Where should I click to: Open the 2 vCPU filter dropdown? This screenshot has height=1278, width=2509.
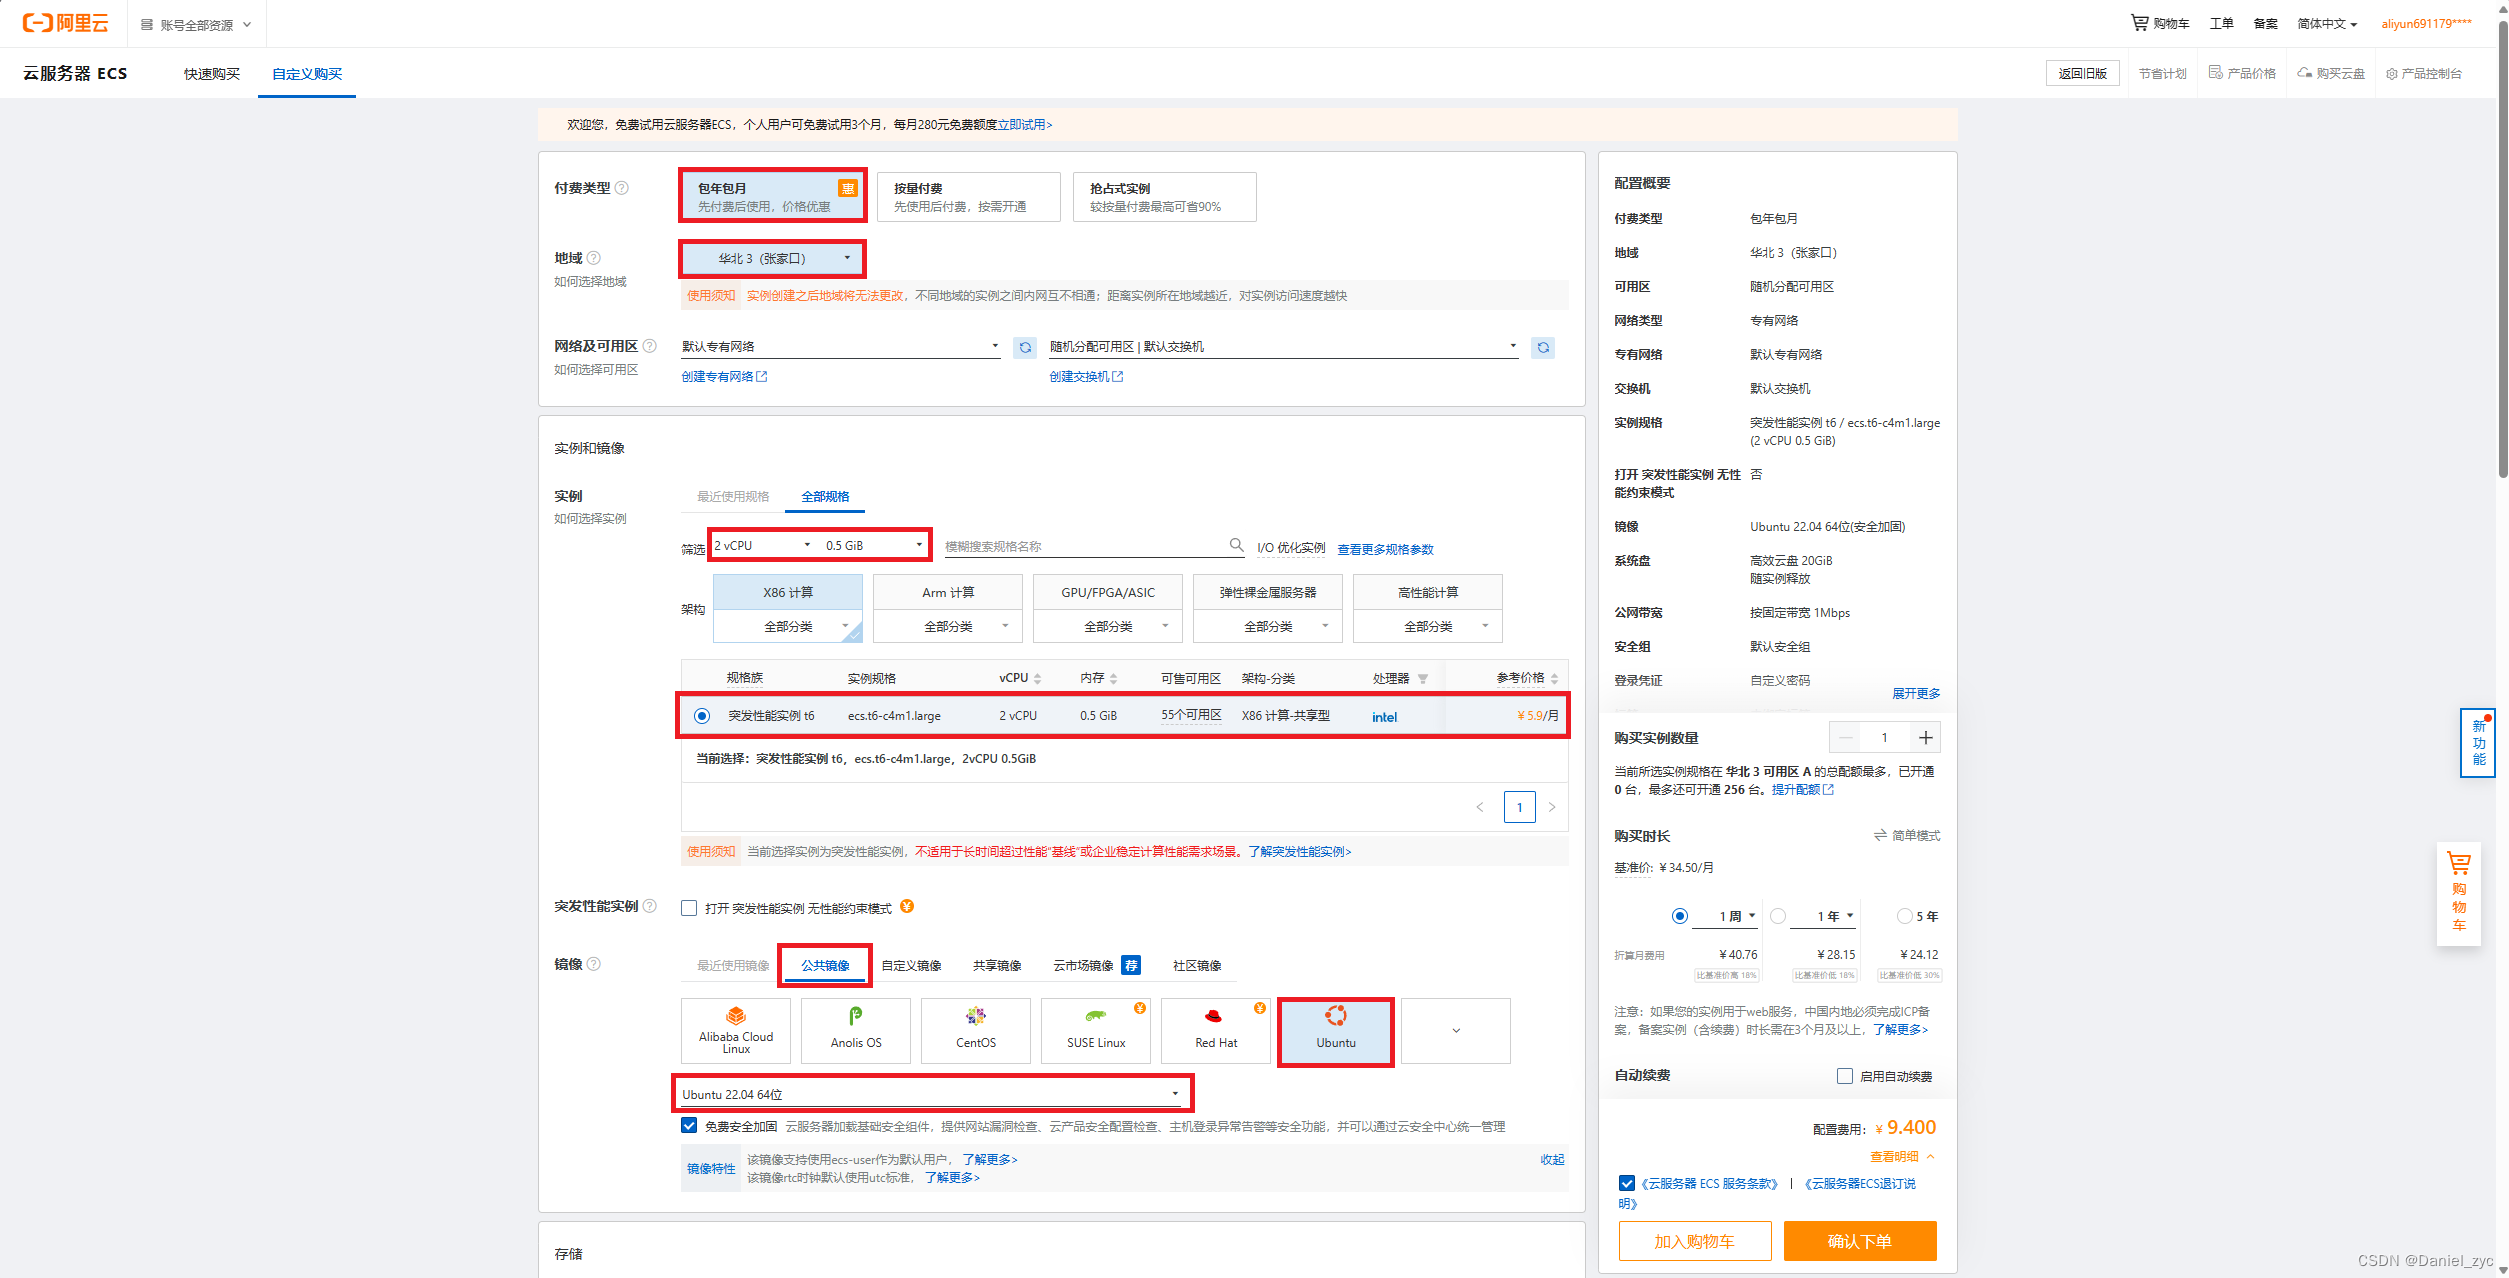[x=761, y=545]
